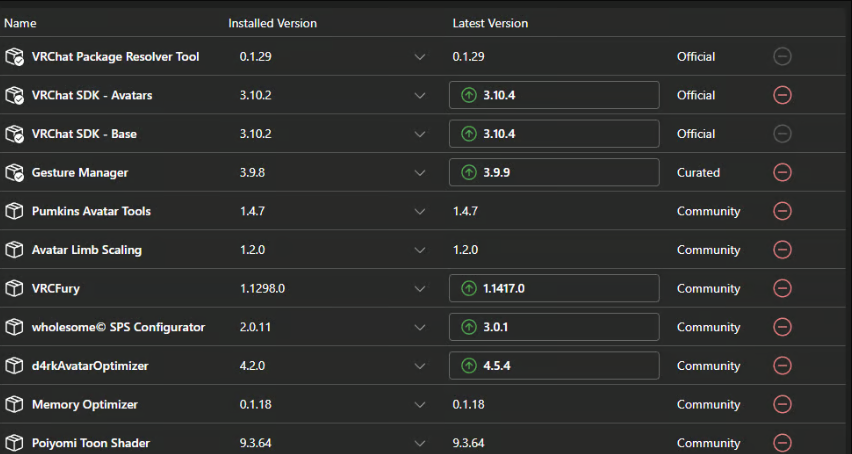
Task: Click the box icon beside VRCFury
Action: [x=14, y=288]
